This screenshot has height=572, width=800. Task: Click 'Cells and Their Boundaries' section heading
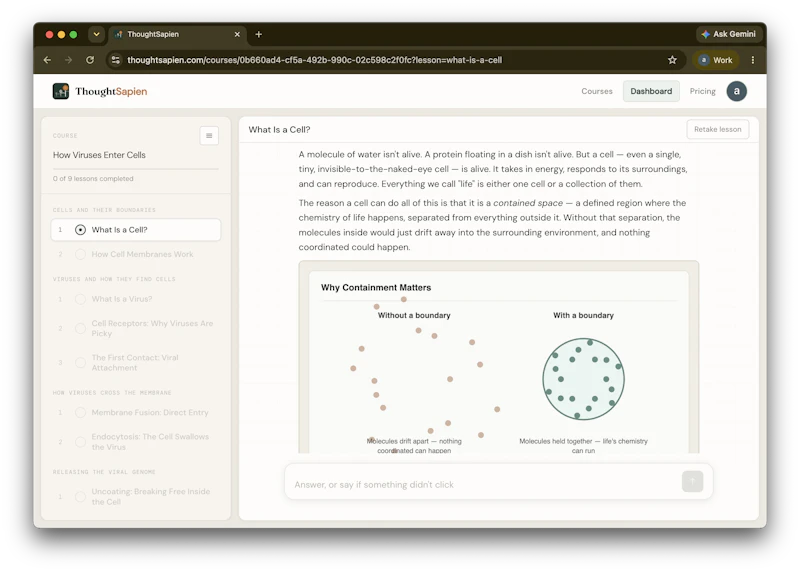(104, 210)
